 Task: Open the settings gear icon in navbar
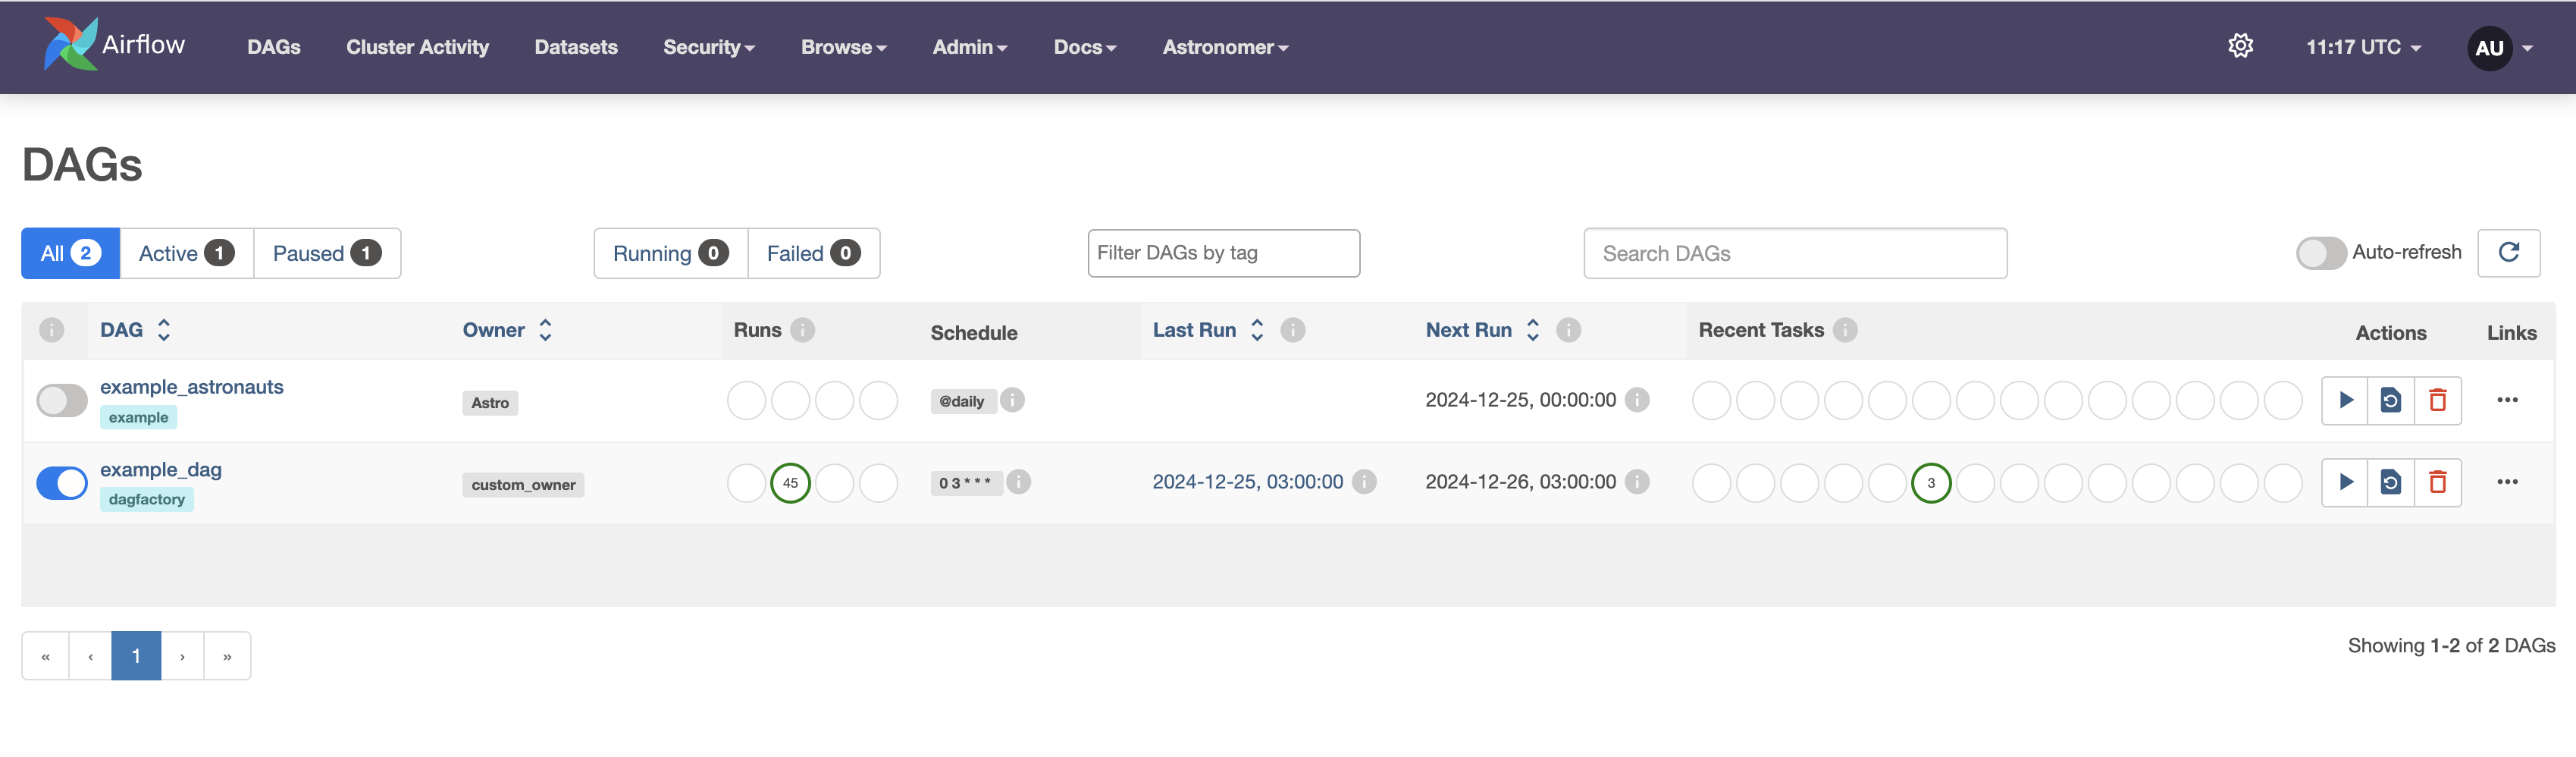[x=2240, y=47]
